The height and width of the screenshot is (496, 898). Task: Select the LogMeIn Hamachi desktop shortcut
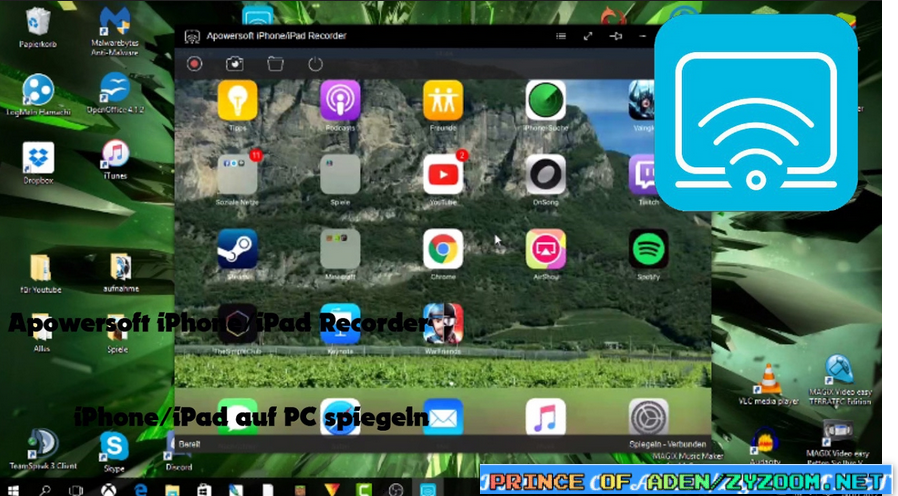[38, 95]
